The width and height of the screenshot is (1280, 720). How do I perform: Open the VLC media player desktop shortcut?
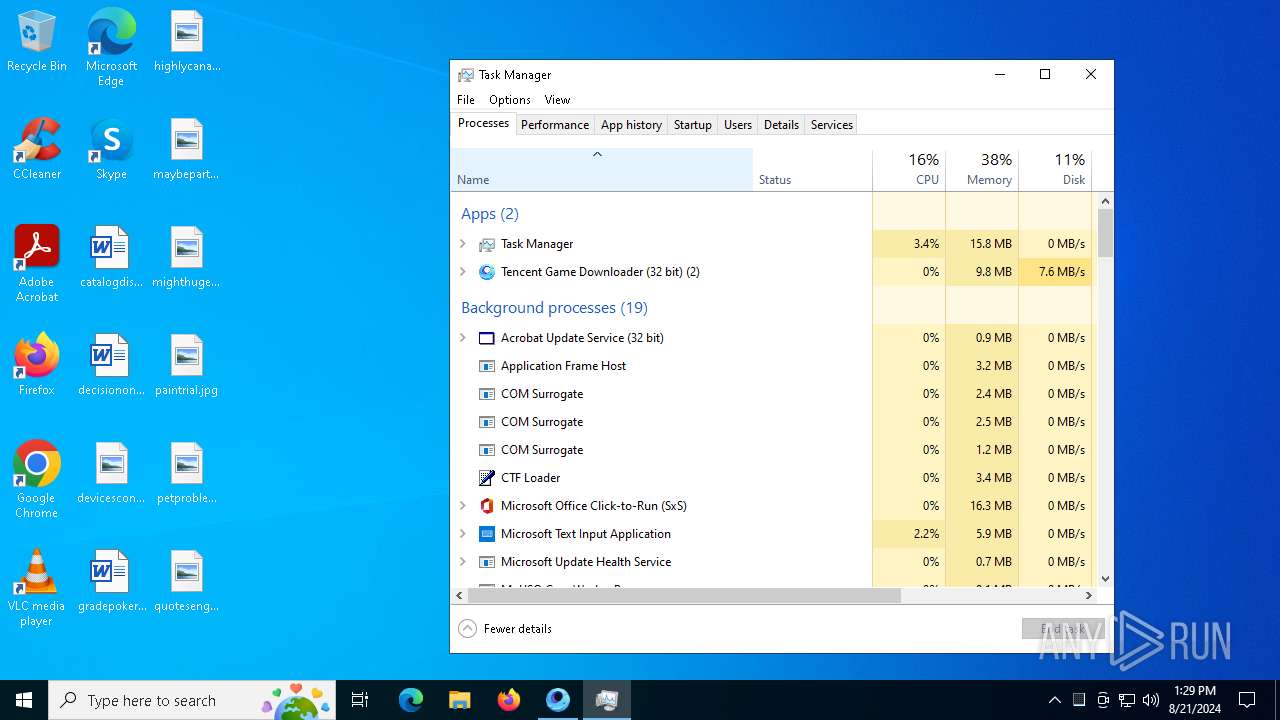pos(37,588)
